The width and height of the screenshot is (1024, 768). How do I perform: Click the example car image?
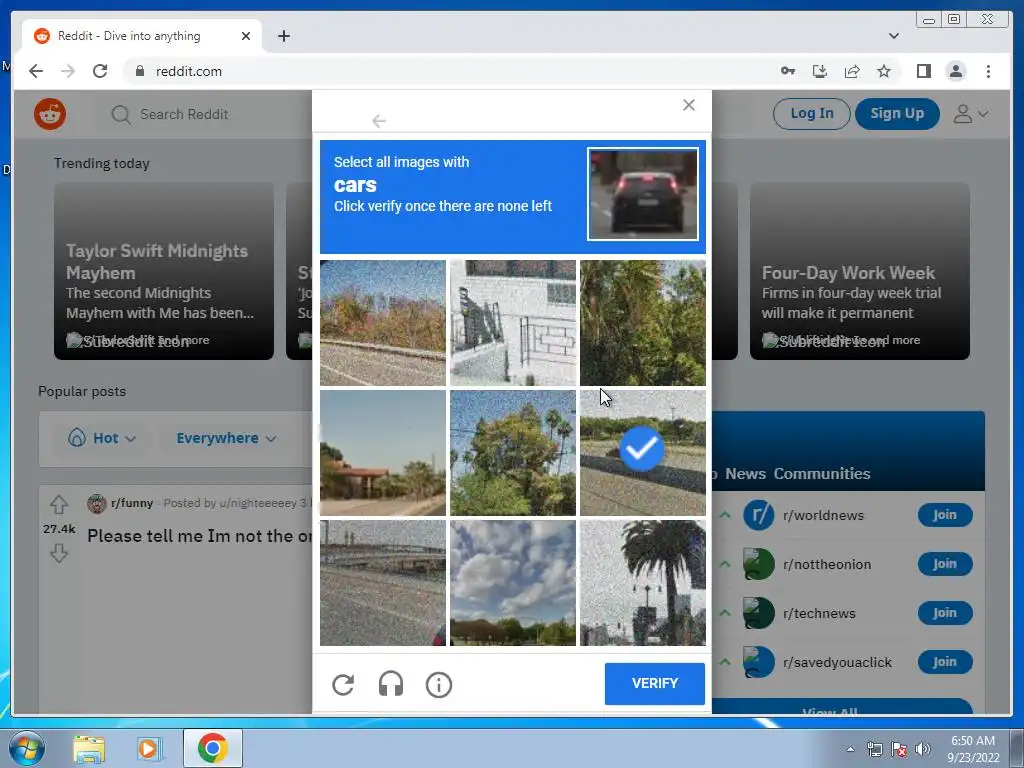643,194
